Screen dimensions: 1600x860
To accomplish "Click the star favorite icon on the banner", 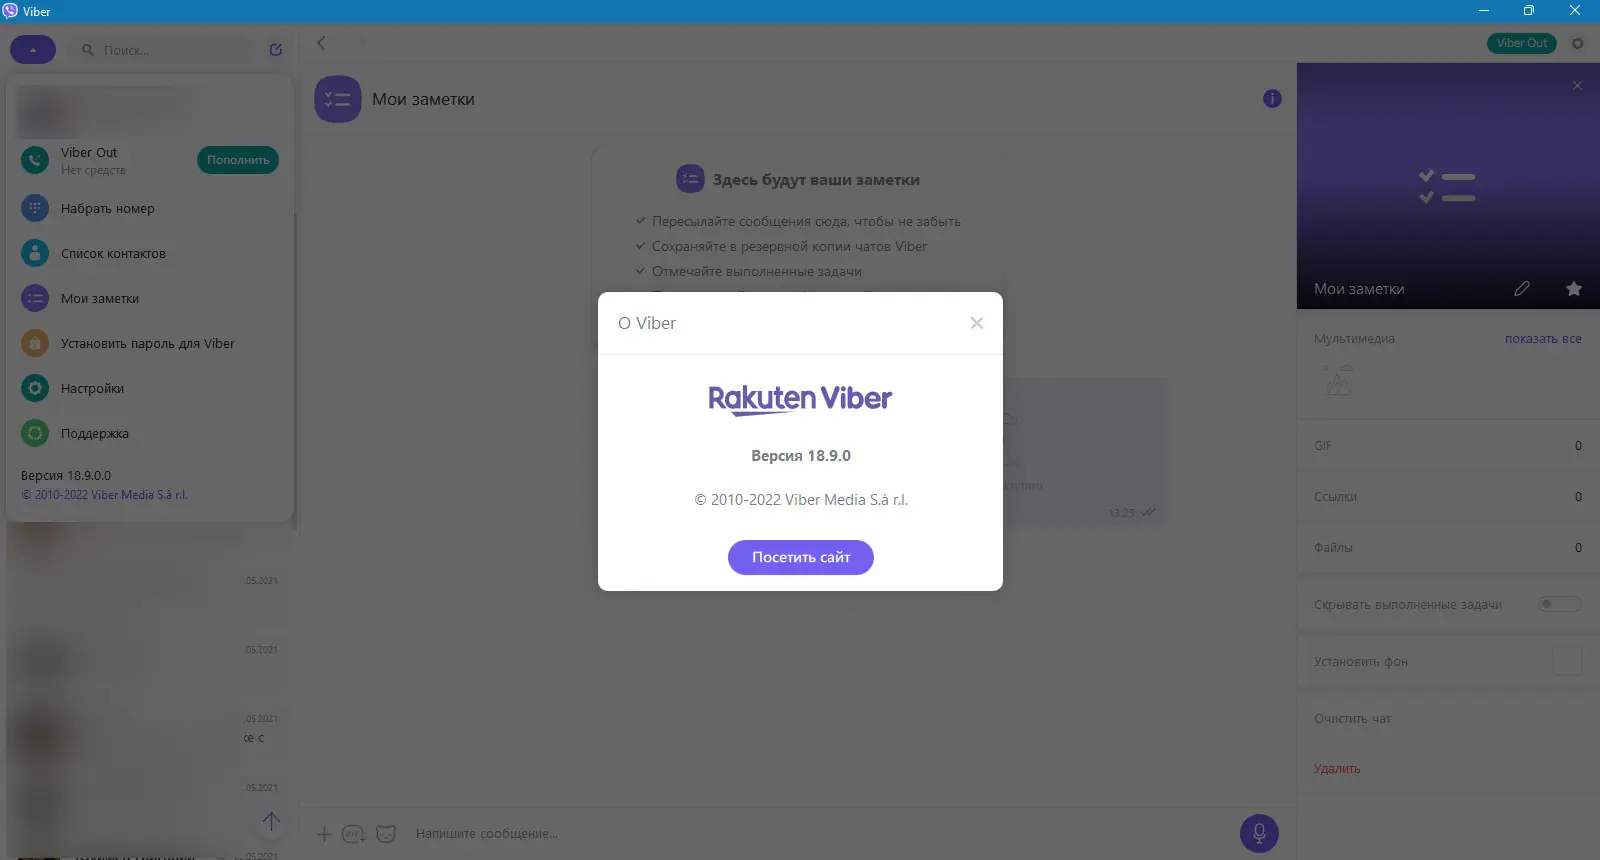I will 1574,289.
